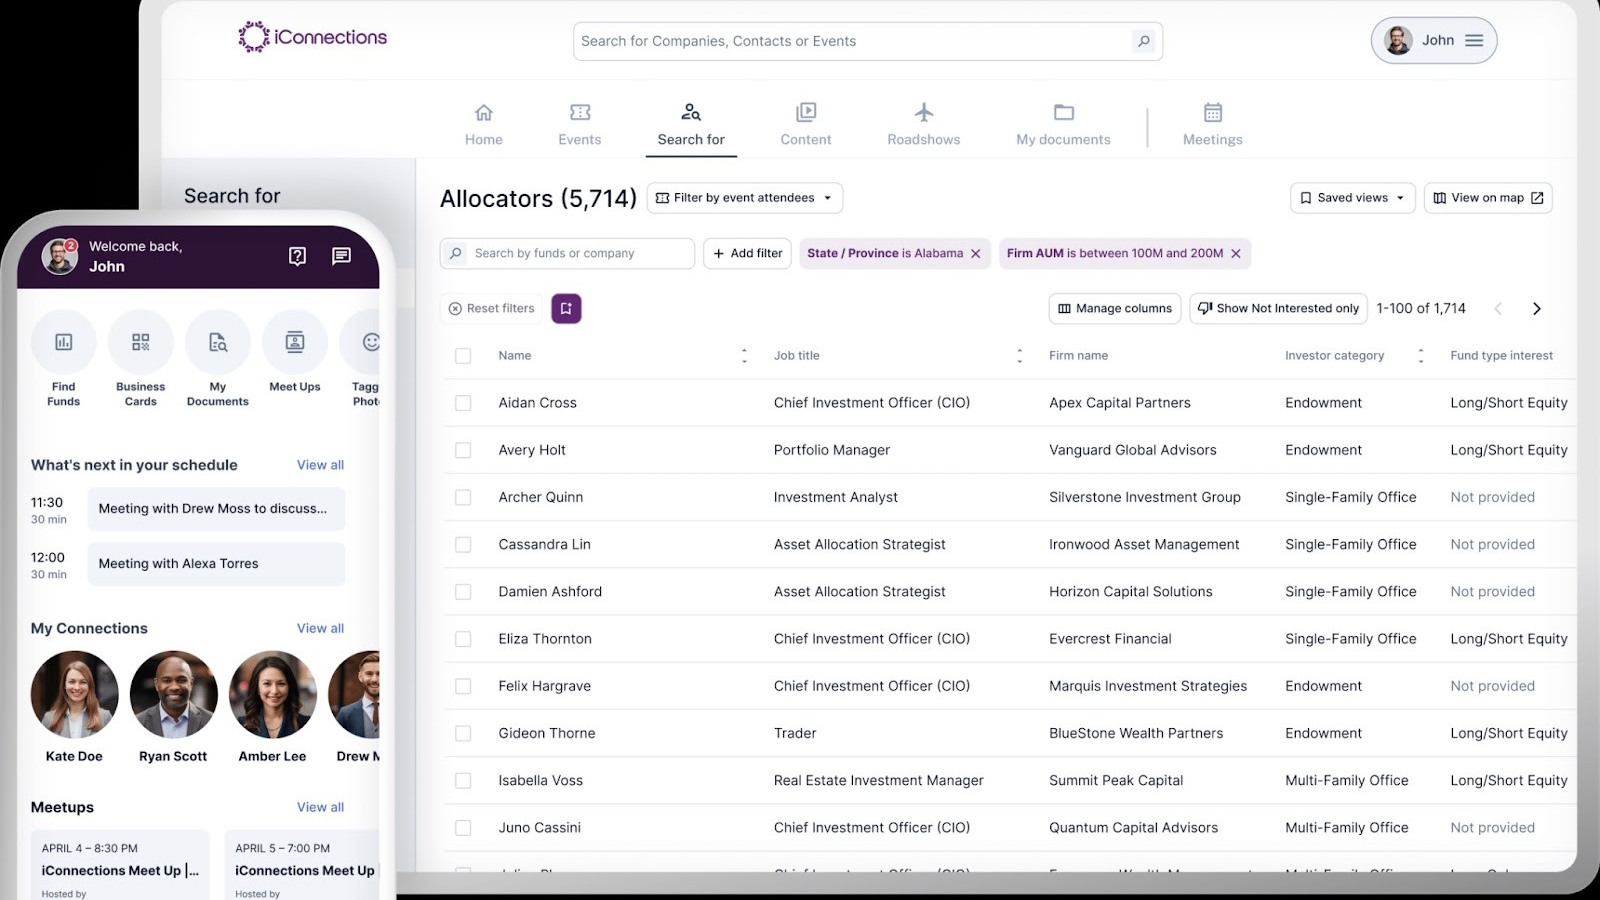Check the box for Aidan Cross
Image resolution: width=1600 pixels, height=900 pixels.
coord(463,403)
